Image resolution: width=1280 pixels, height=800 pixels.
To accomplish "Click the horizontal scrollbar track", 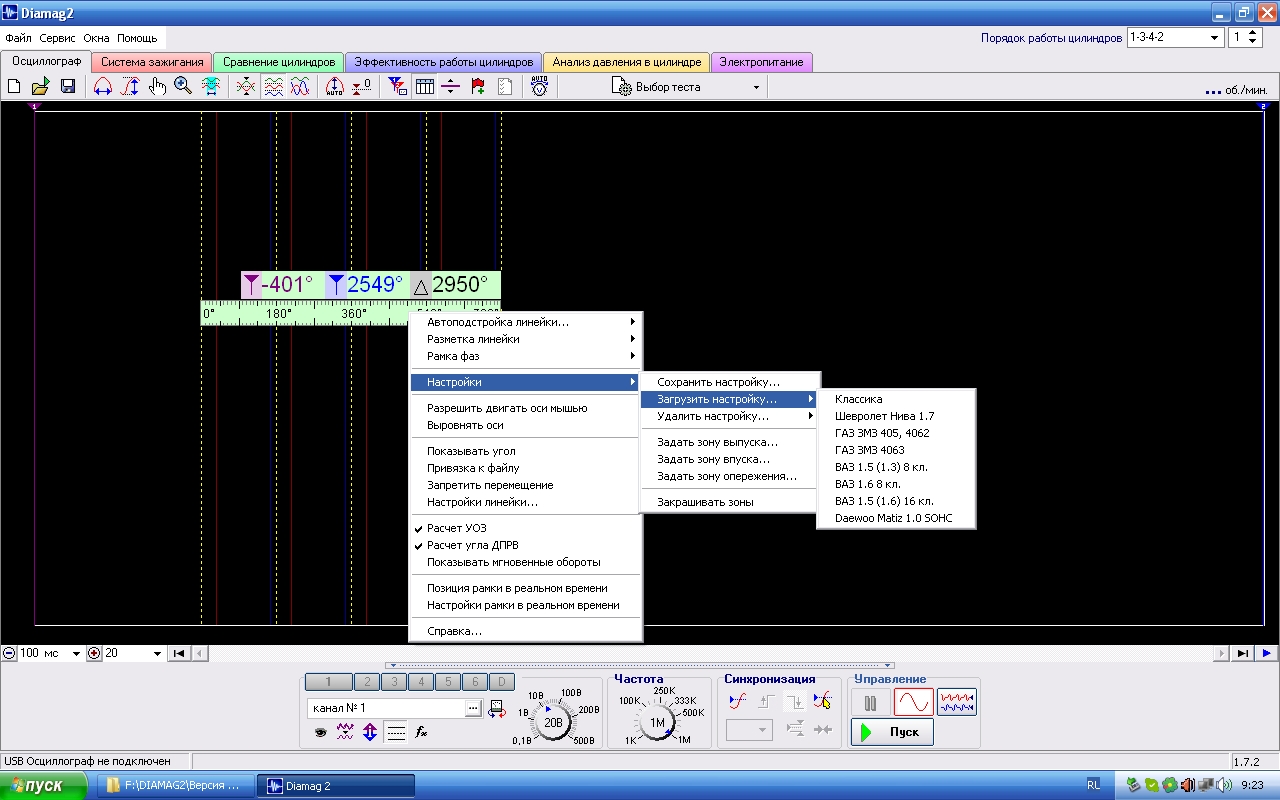I will click(710, 653).
